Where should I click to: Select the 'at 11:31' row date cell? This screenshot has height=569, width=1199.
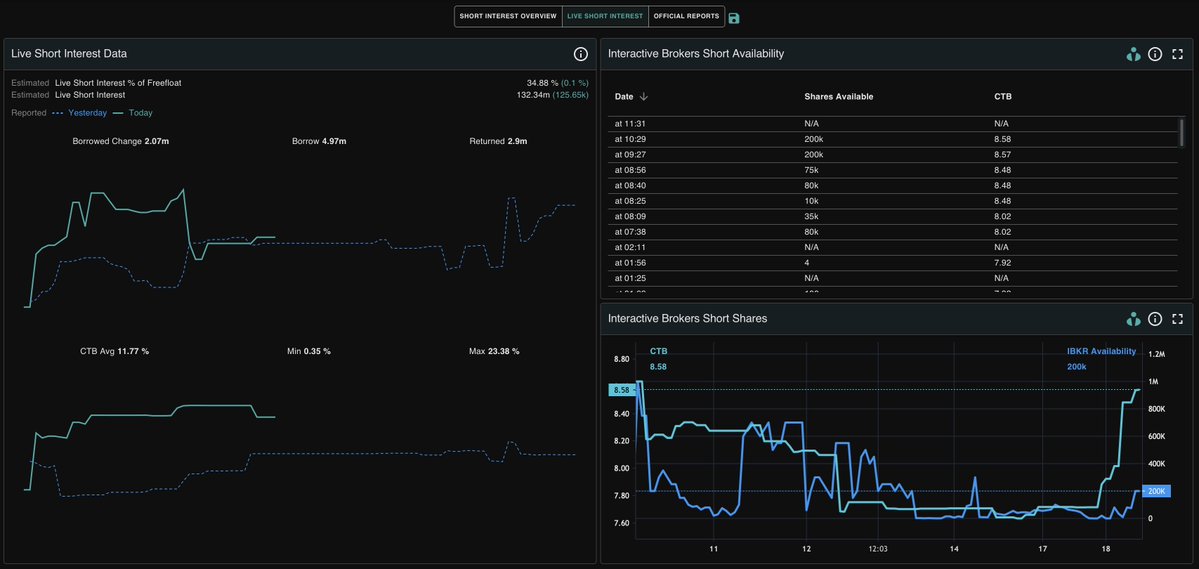click(630, 123)
